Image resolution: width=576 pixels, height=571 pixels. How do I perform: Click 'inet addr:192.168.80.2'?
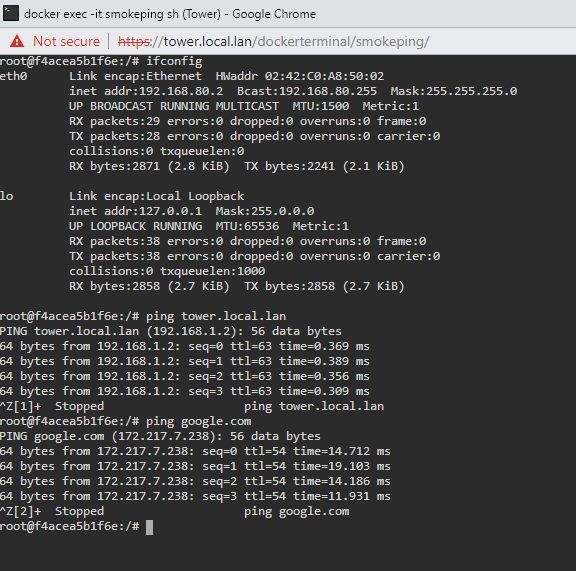click(x=146, y=91)
